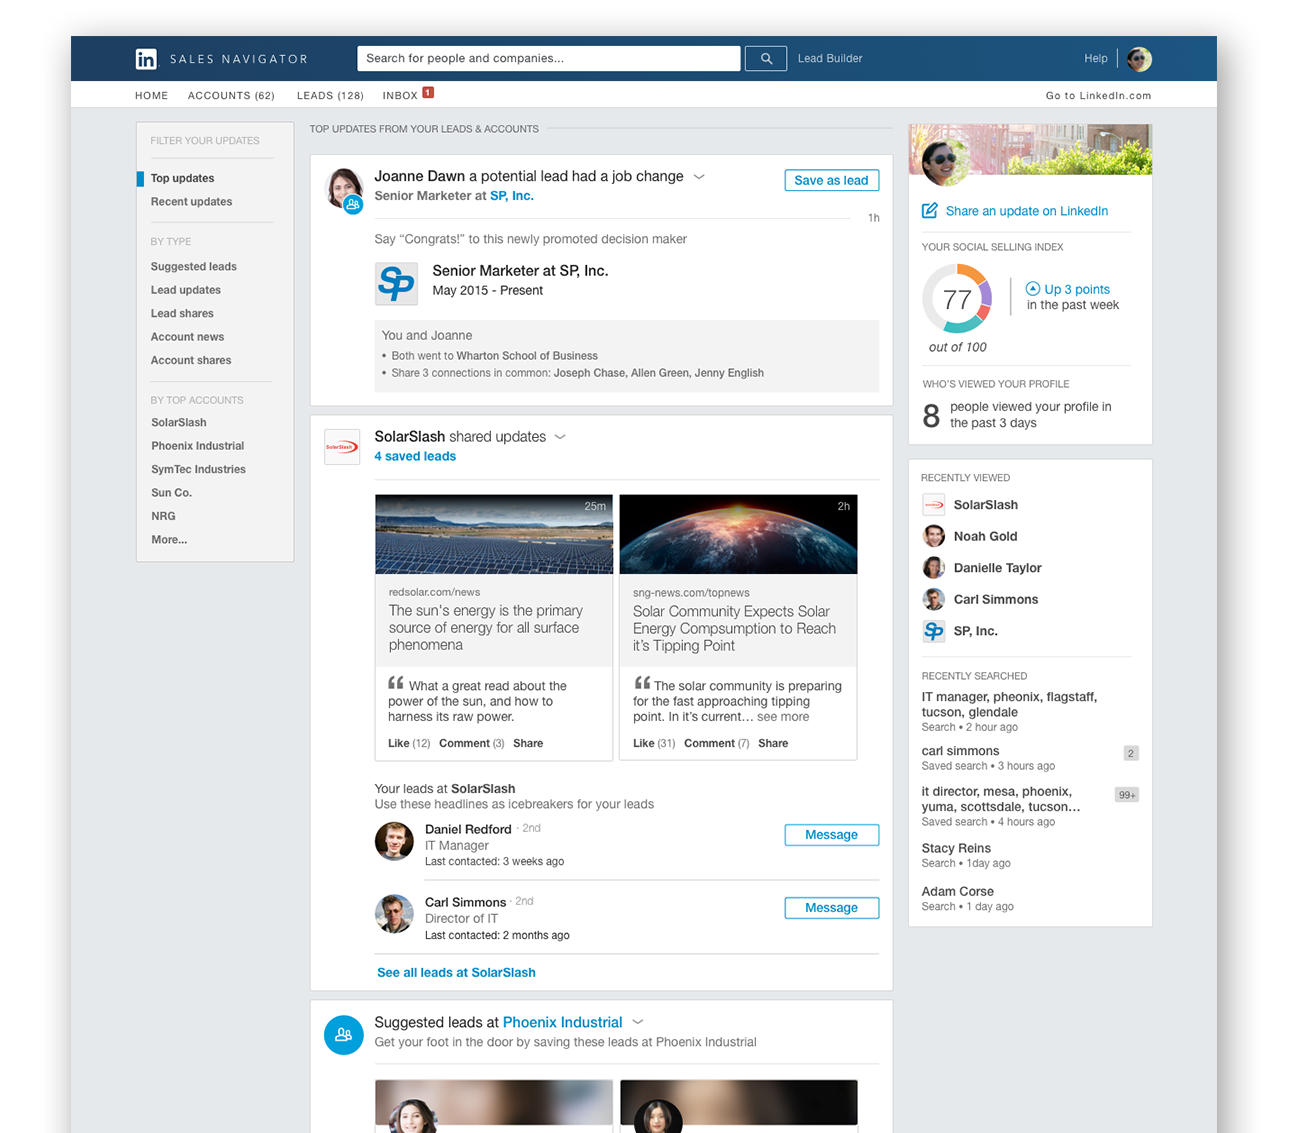Viewport: 1290px width, 1133px height.
Task: Click the Inbox notification badge
Action: click(x=428, y=93)
